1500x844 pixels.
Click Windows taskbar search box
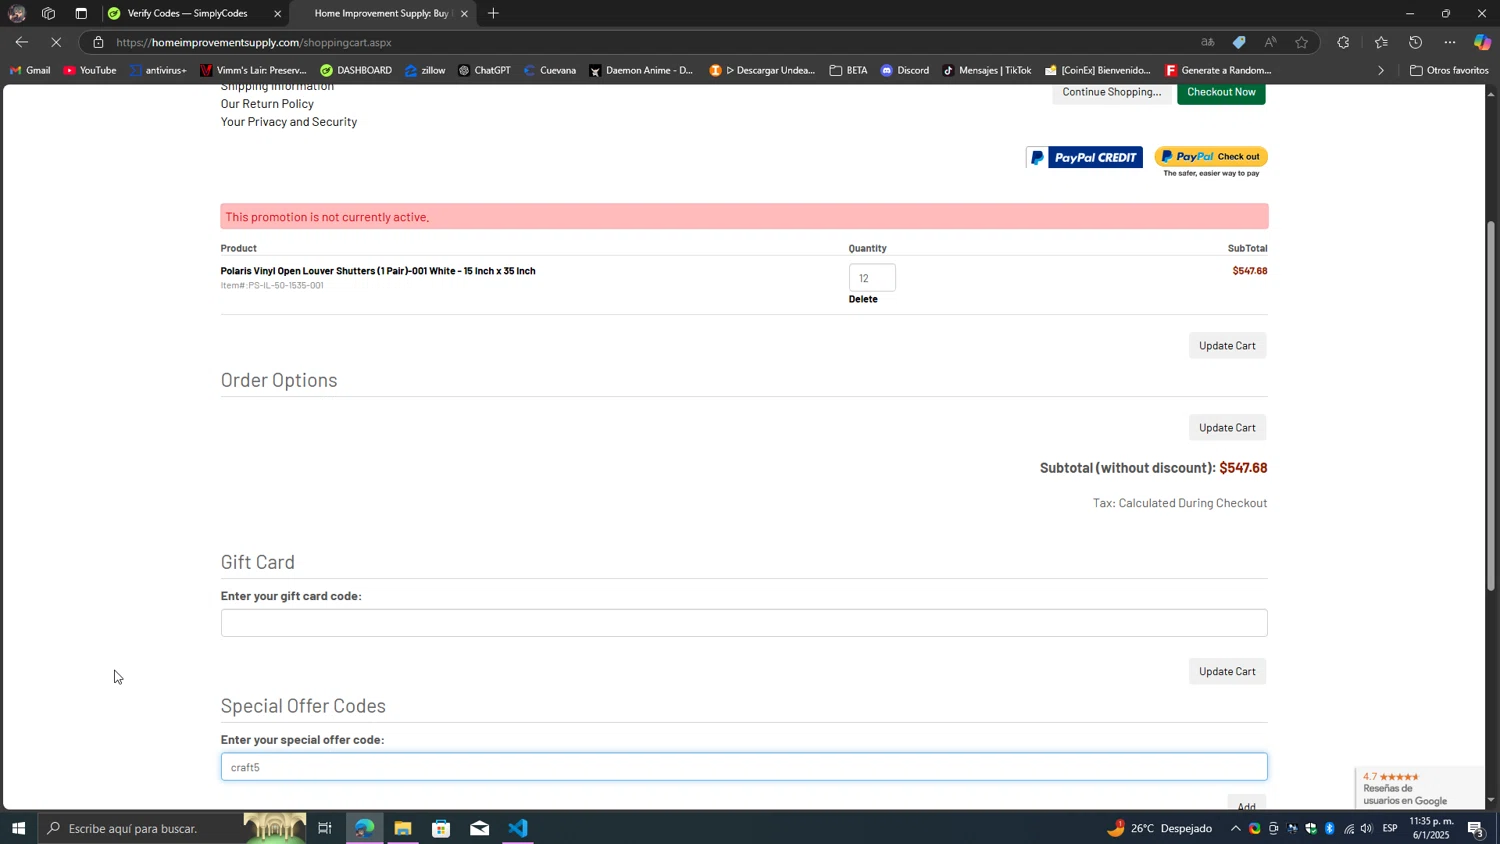pyautogui.click(x=172, y=828)
